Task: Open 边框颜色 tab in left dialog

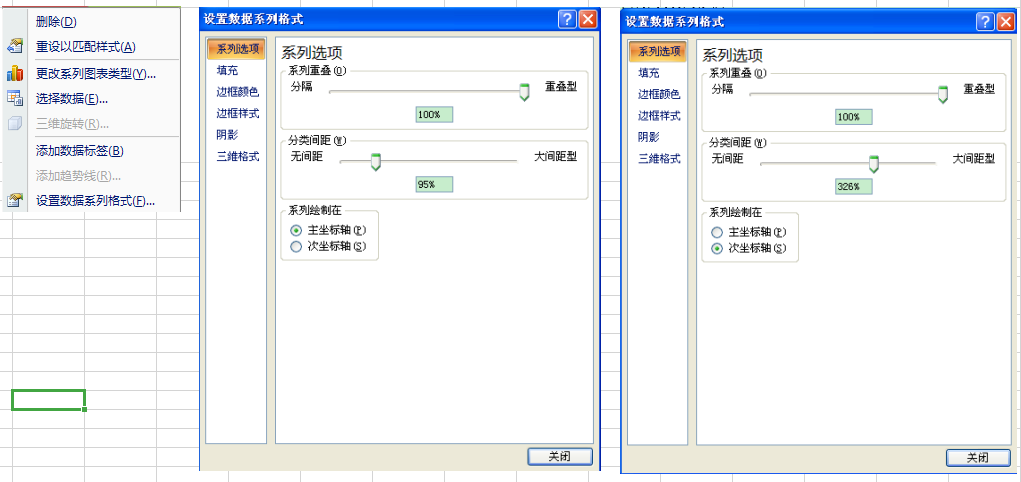Action: (x=238, y=92)
